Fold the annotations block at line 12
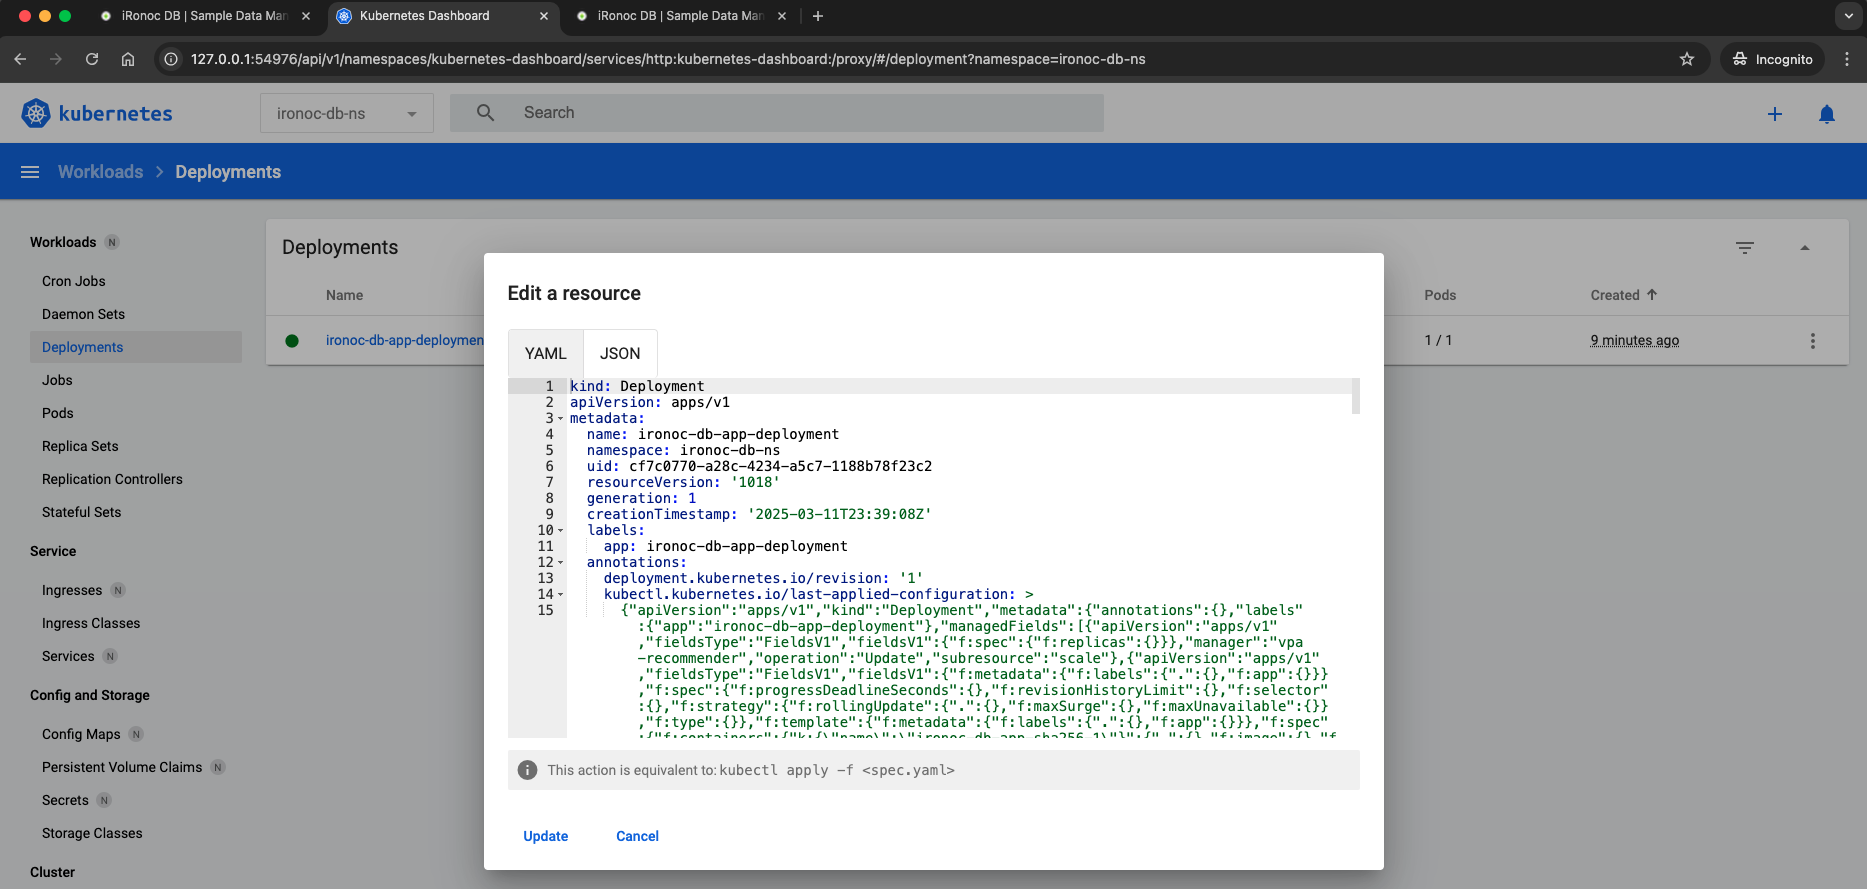Screen dimensions: 1867x889 [x=560, y=563]
